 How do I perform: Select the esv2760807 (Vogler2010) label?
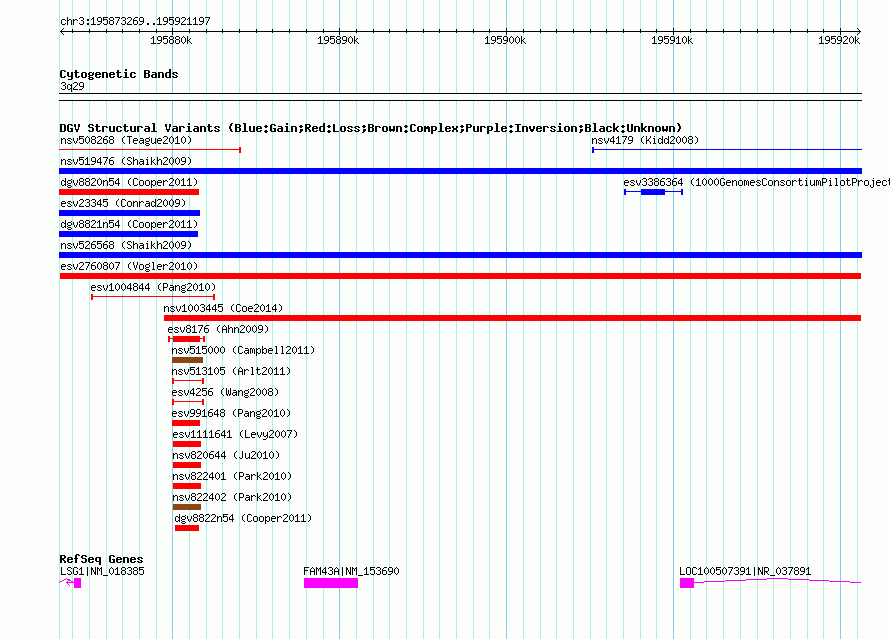coord(129,266)
